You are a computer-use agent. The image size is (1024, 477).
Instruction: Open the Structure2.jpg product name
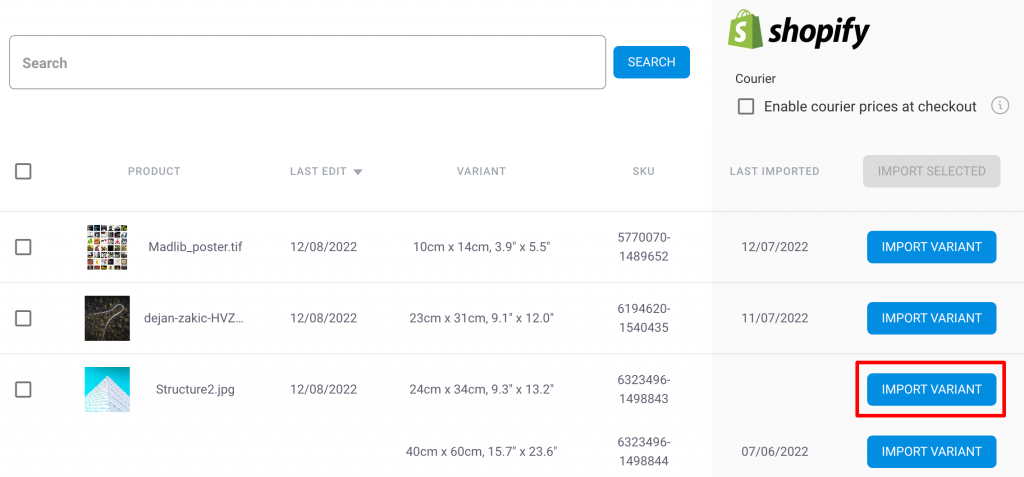(x=195, y=390)
